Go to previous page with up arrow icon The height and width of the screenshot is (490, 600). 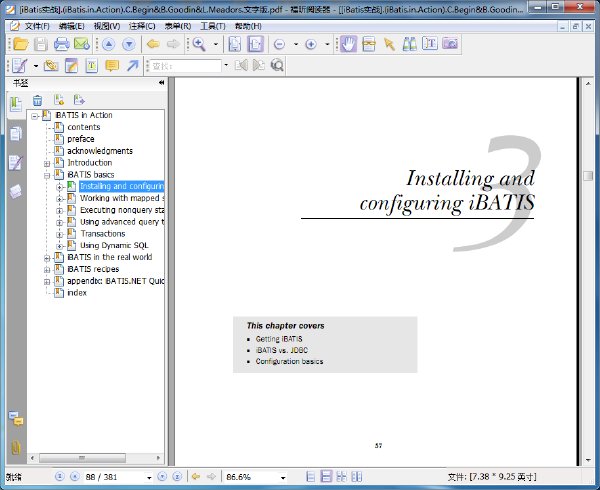pos(109,44)
